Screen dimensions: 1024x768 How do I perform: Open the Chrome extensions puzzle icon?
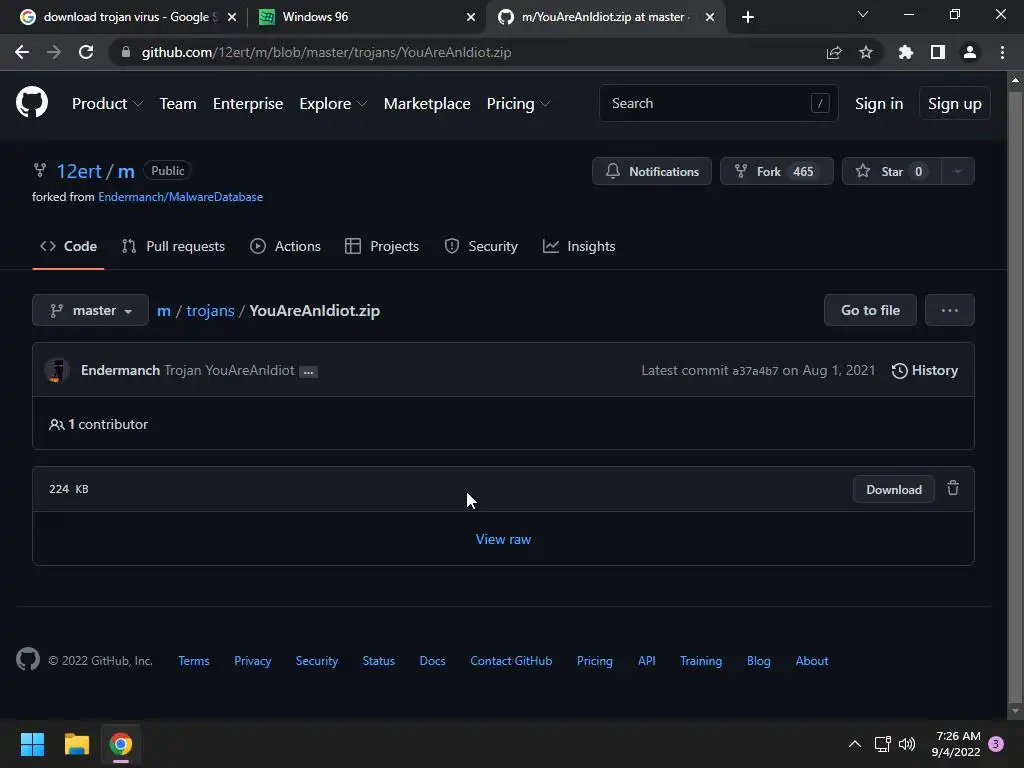pos(905,52)
